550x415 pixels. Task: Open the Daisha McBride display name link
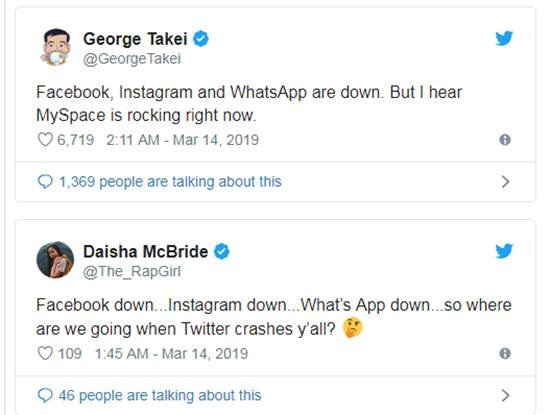coord(146,252)
